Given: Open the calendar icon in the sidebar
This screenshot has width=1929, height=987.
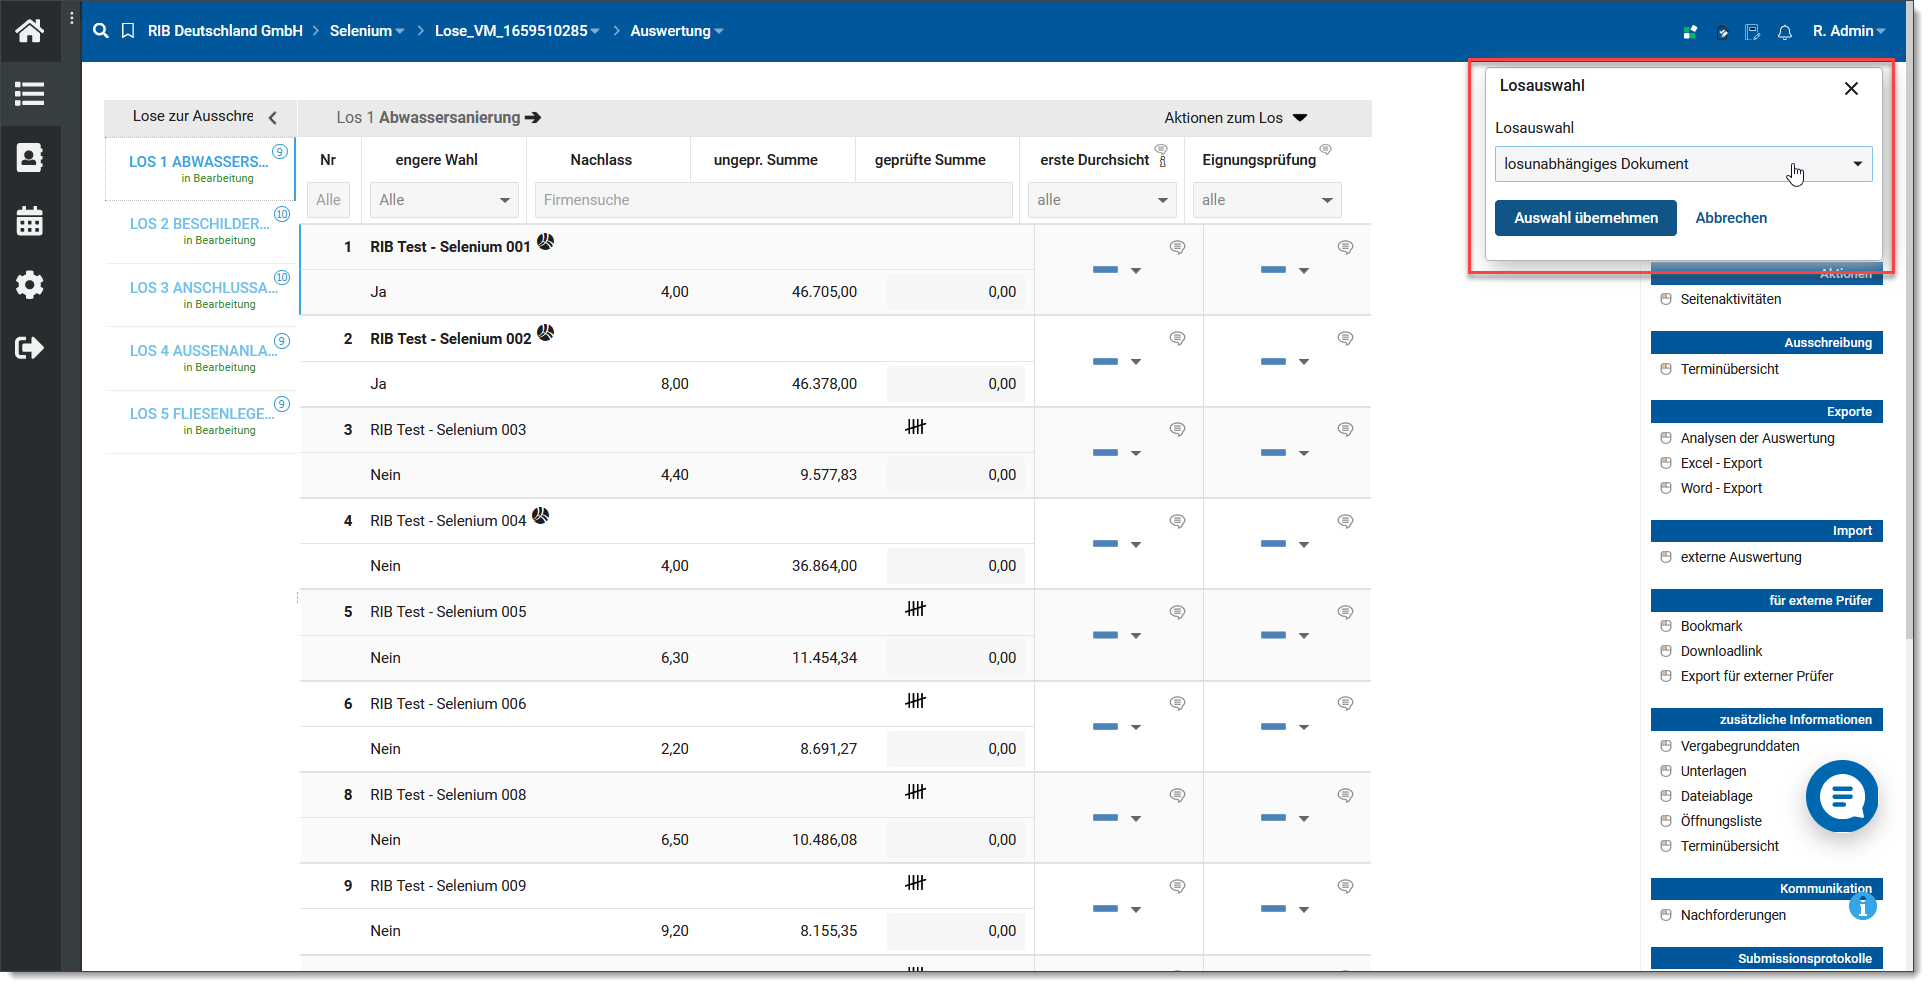Looking at the screenshot, I should coord(29,221).
